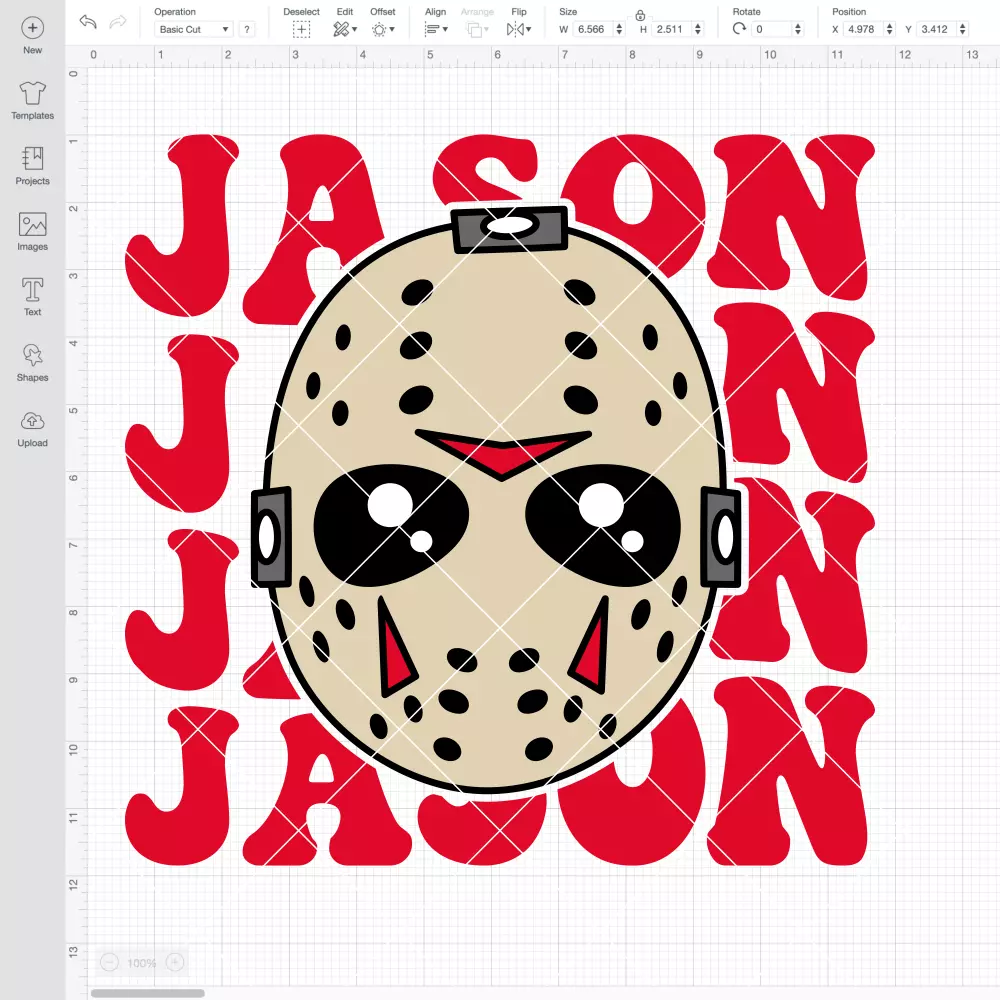This screenshot has height=1000, width=1000.
Task: Open the Basic Cut operation dropdown
Action: [x=194, y=29]
